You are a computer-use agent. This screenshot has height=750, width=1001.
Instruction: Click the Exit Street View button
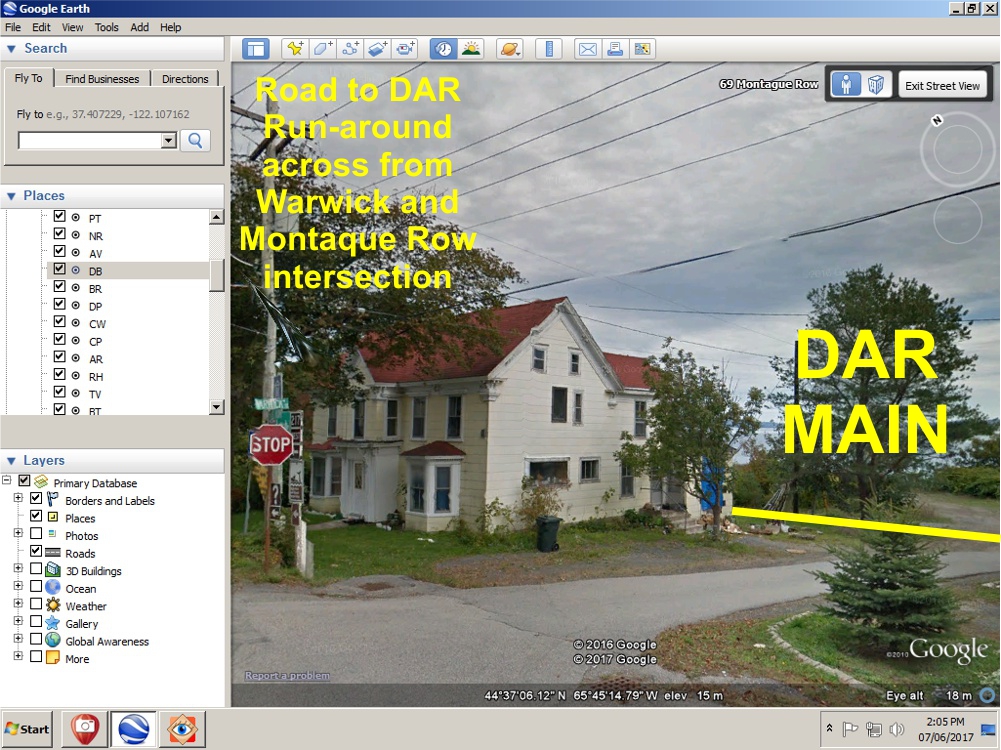(942, 86)
